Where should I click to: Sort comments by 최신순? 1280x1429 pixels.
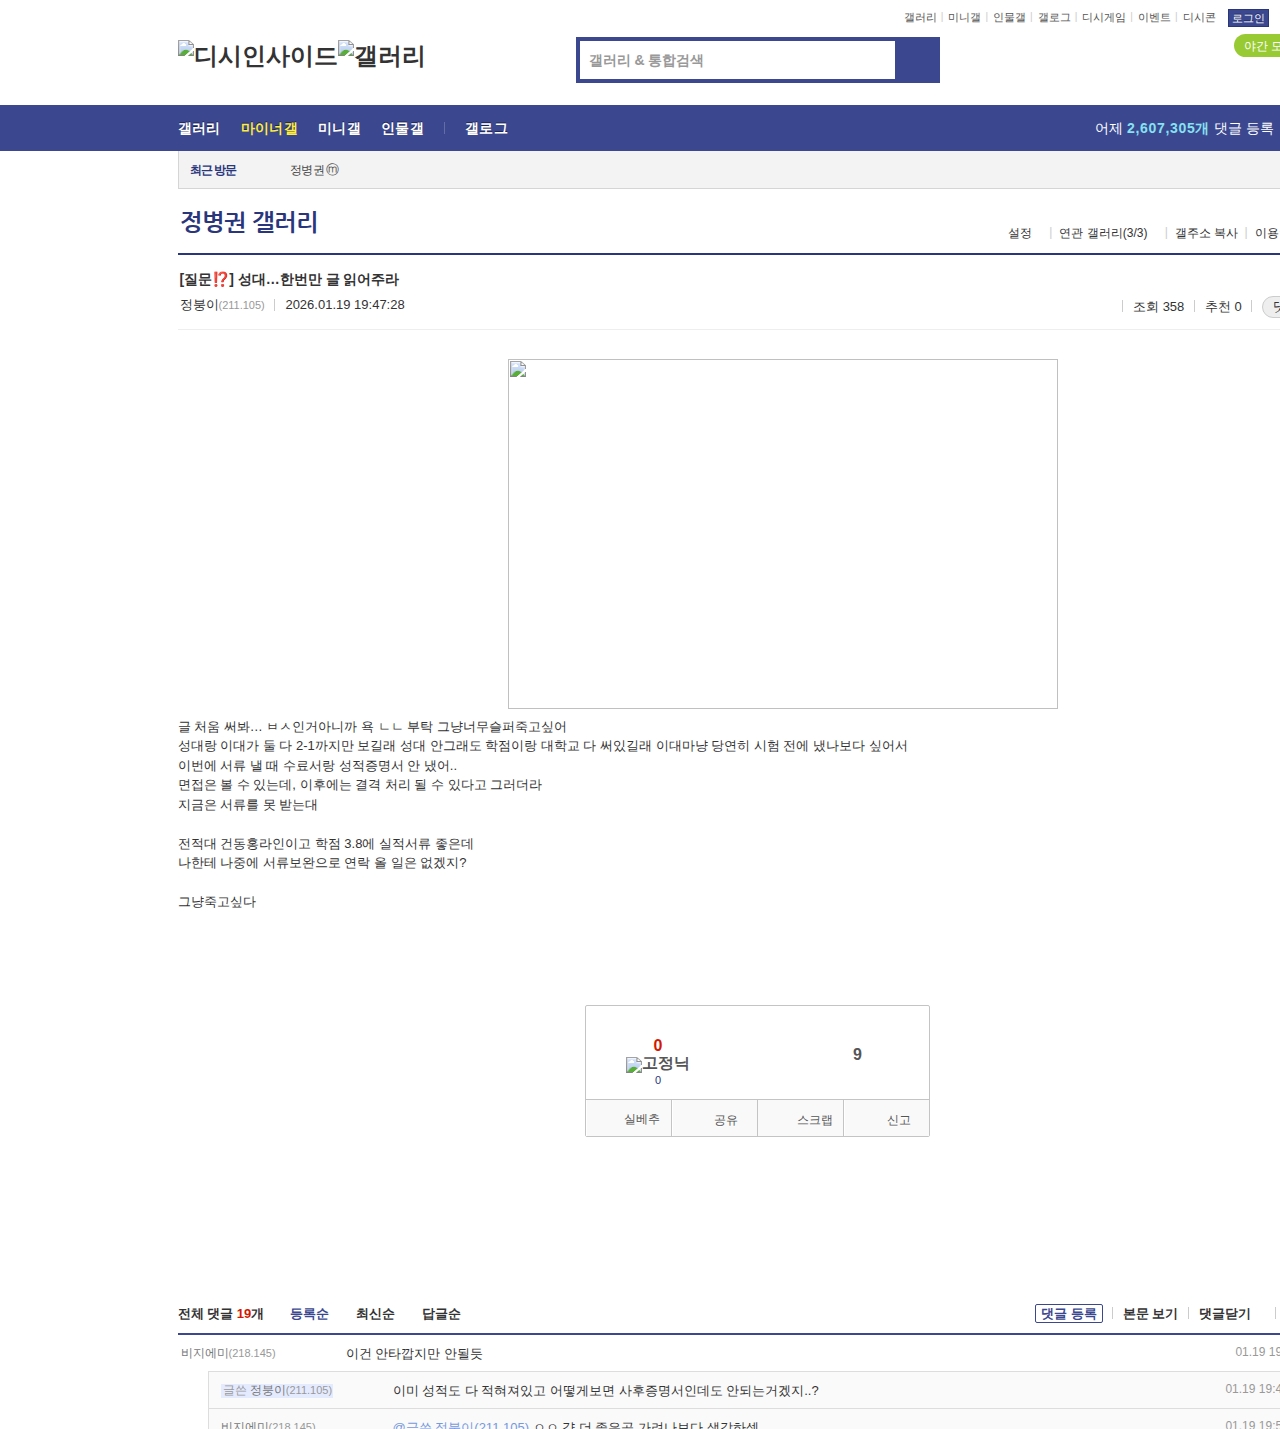pos(375,1314)
